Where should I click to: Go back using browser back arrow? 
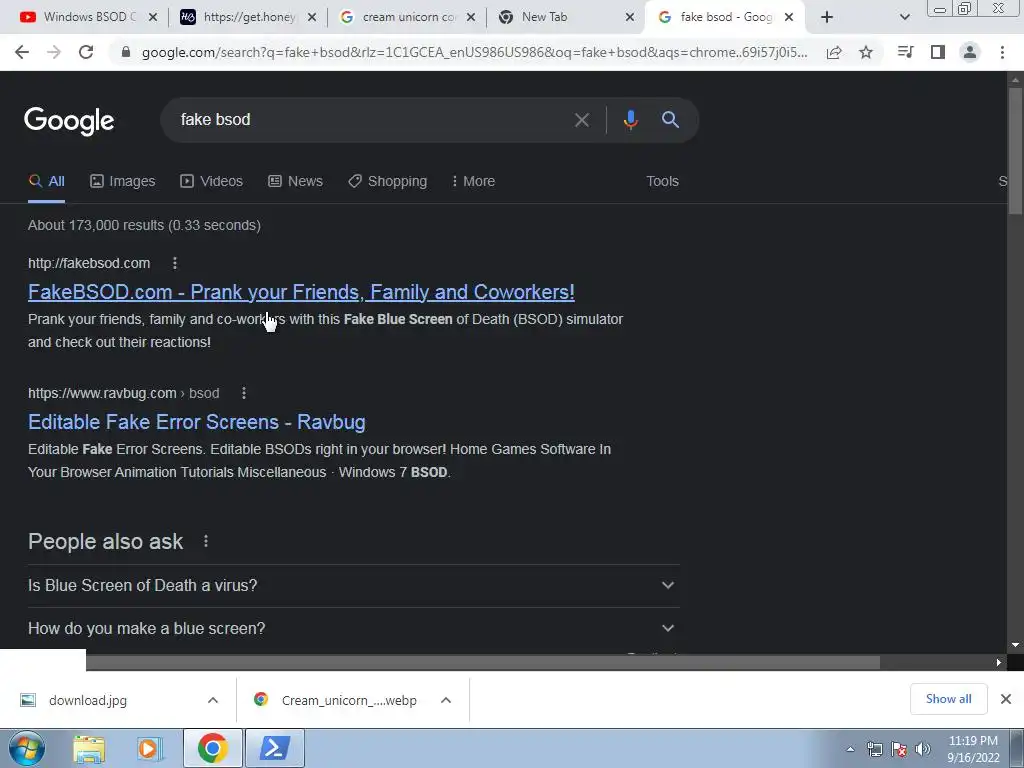22,52
